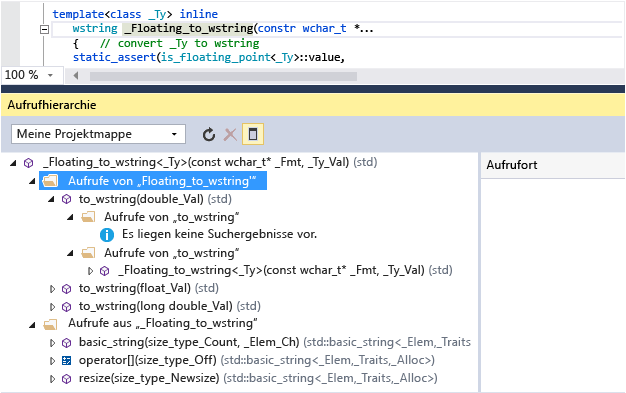The image size is (626, 393).
Task: Click the blue info icon beside no results message
Action: click(107, 235)
